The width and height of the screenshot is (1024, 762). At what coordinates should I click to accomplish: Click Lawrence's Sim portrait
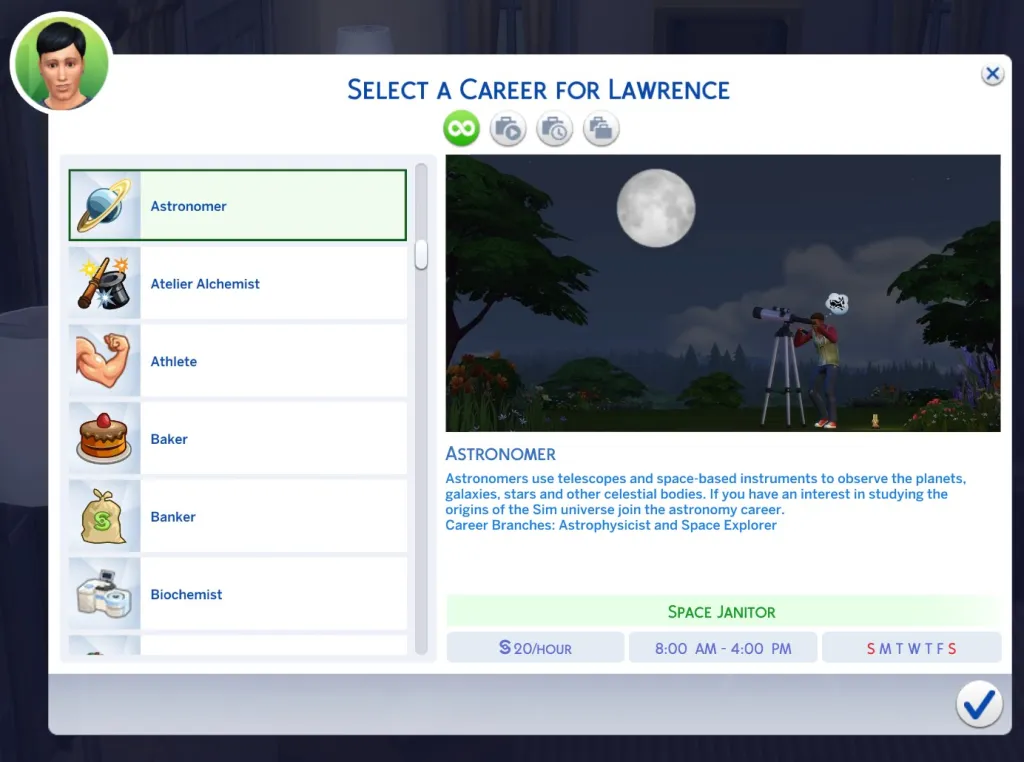click(61, 62)
